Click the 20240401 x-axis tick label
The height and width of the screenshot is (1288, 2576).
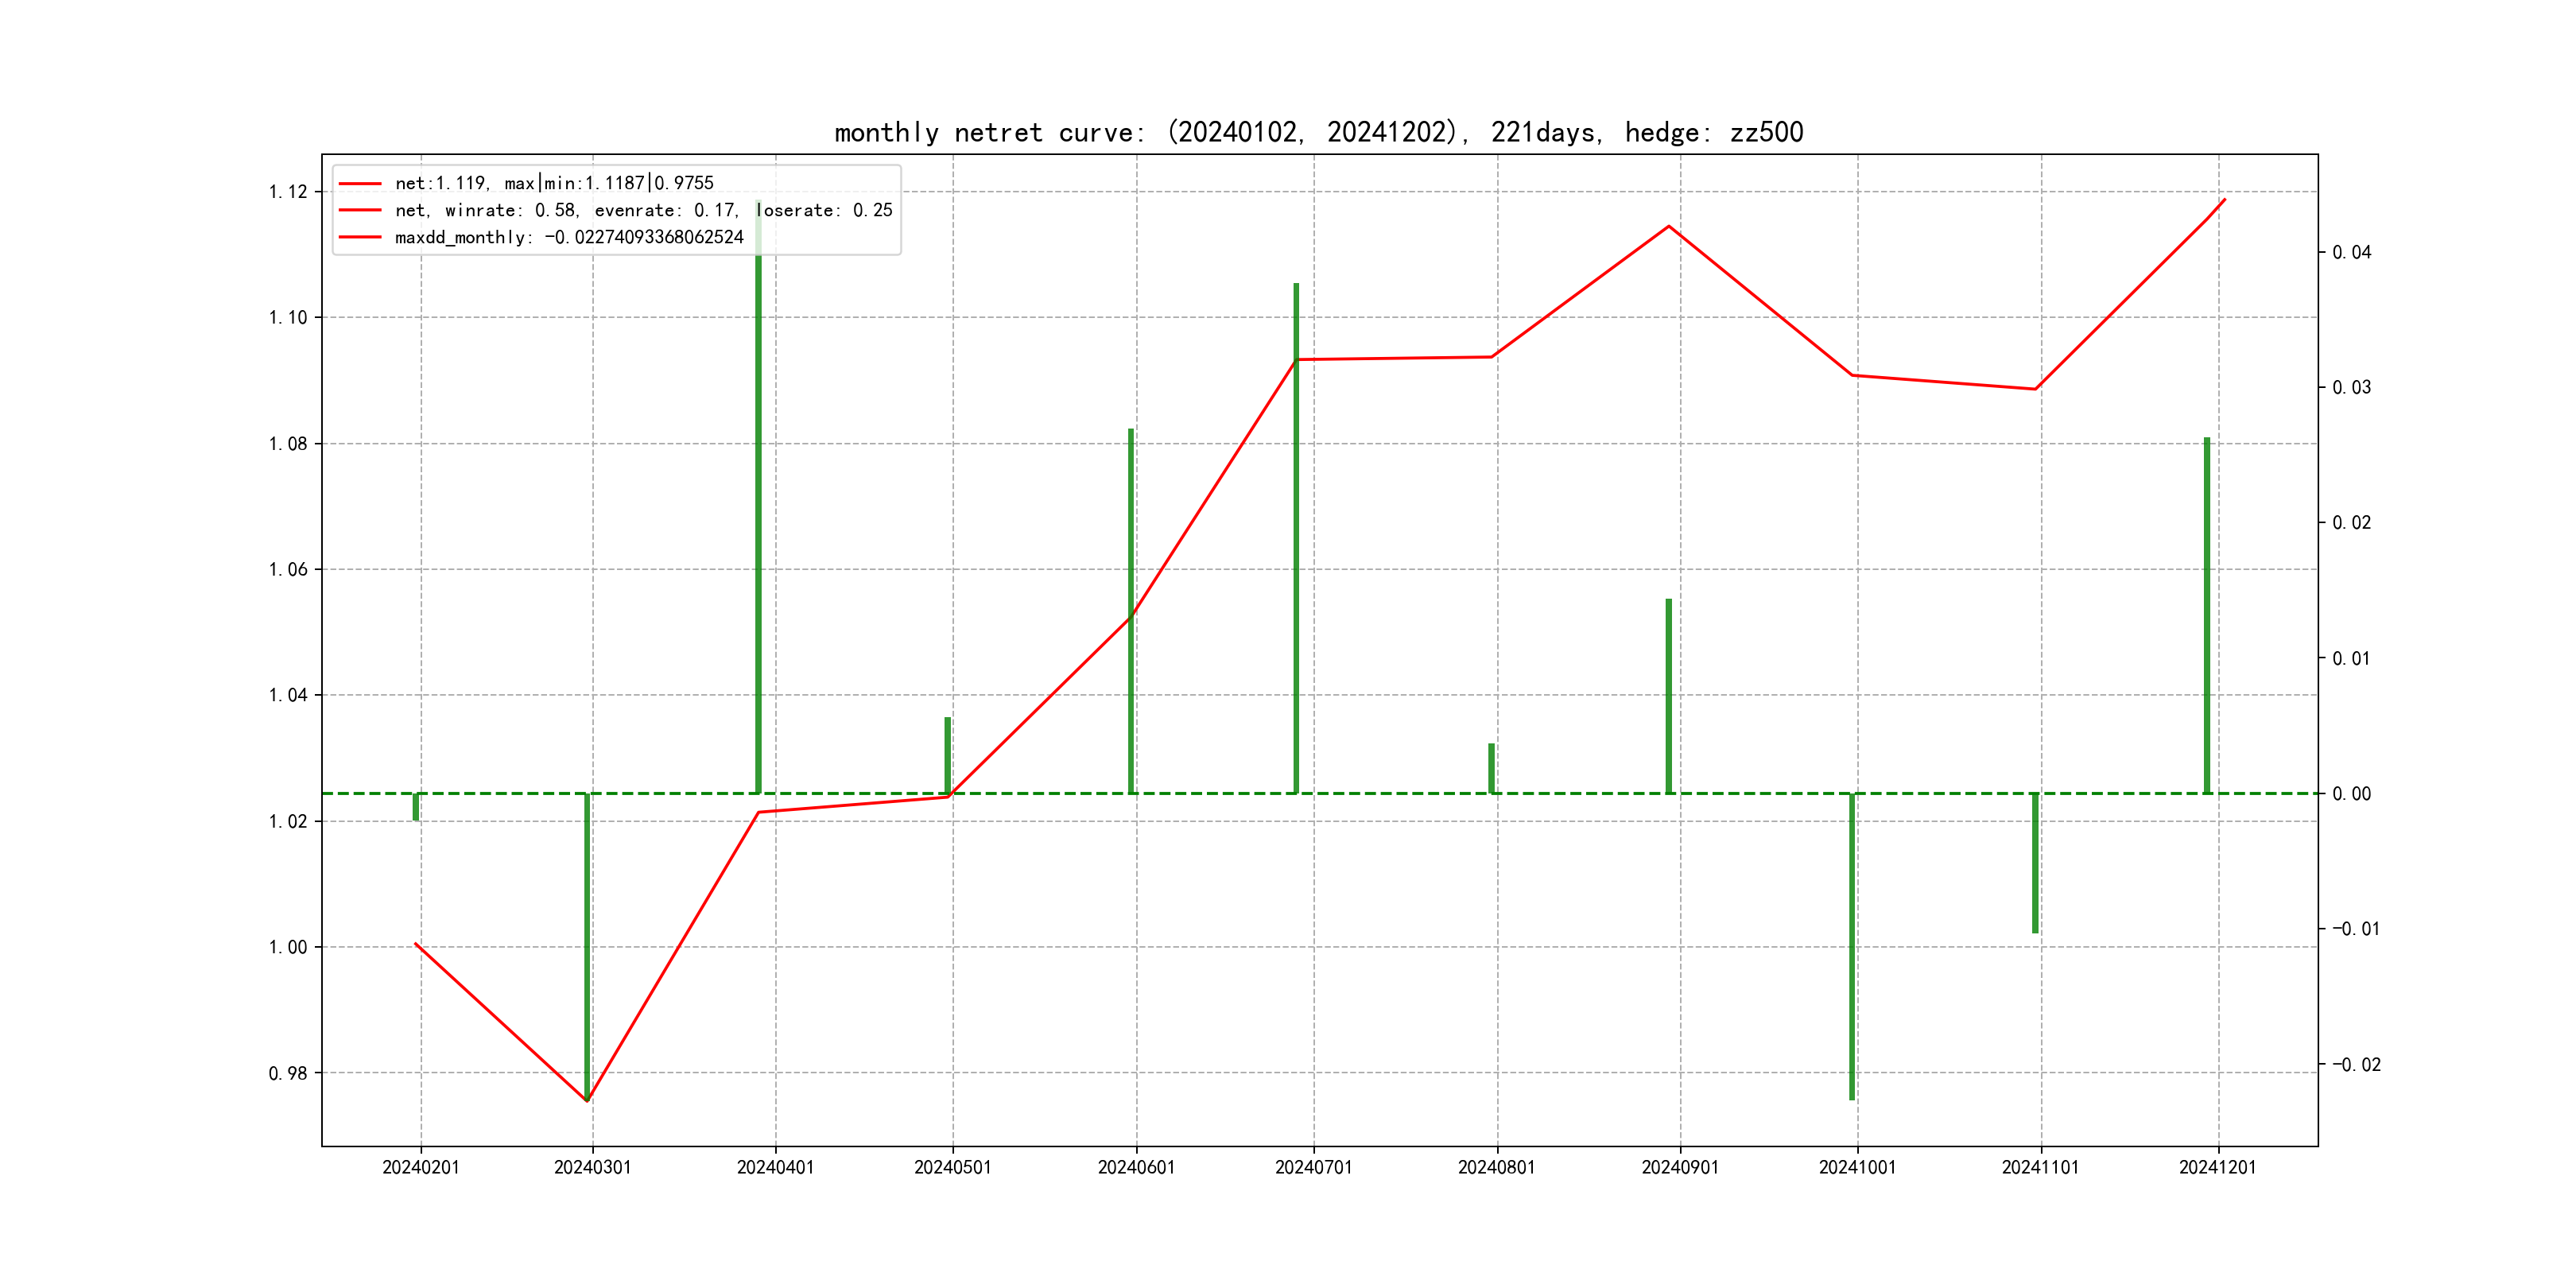[775, 1167]
